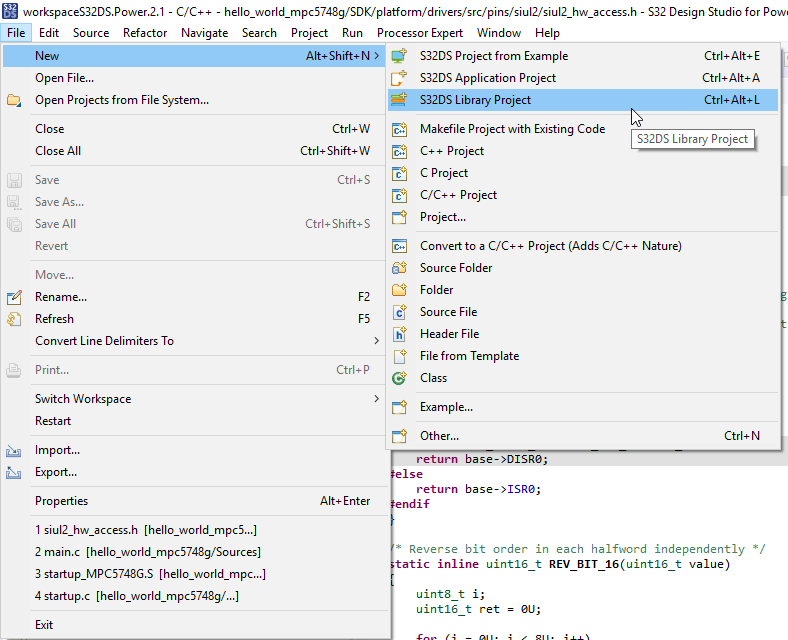
Task: Click the Folder icon in New submenu
Action: click(399, 290)
